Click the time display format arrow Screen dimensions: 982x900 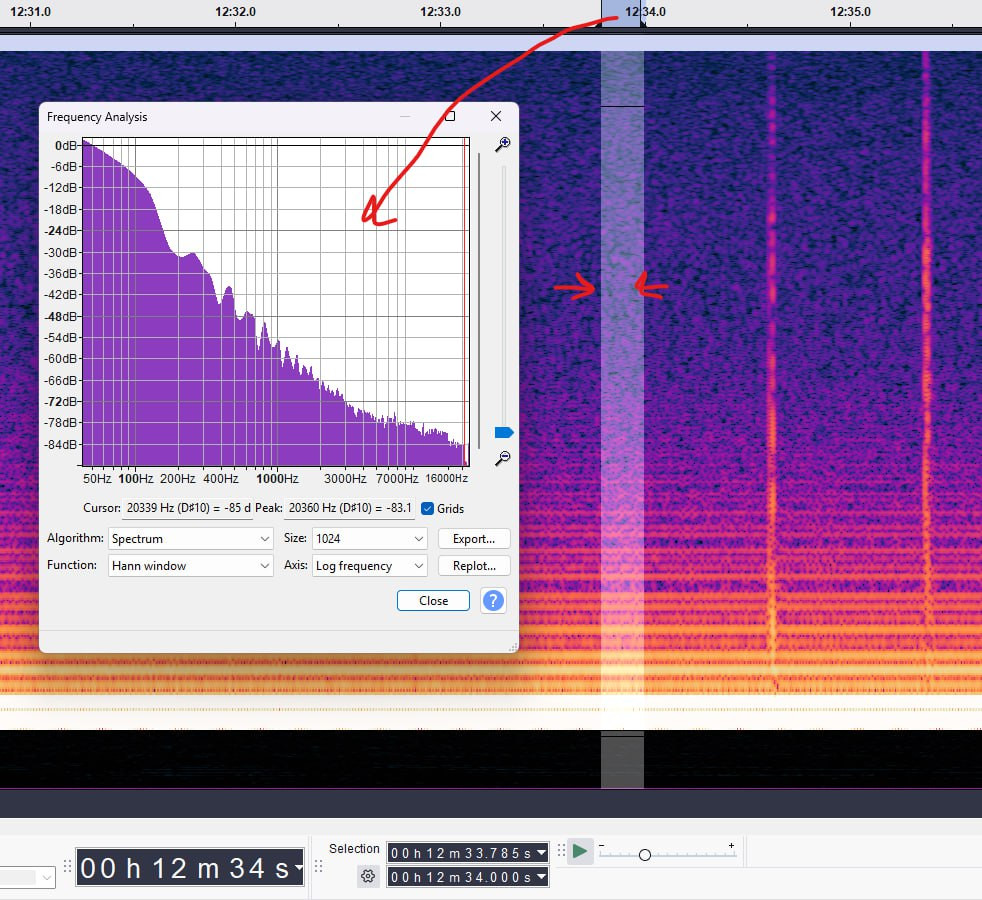298,869
